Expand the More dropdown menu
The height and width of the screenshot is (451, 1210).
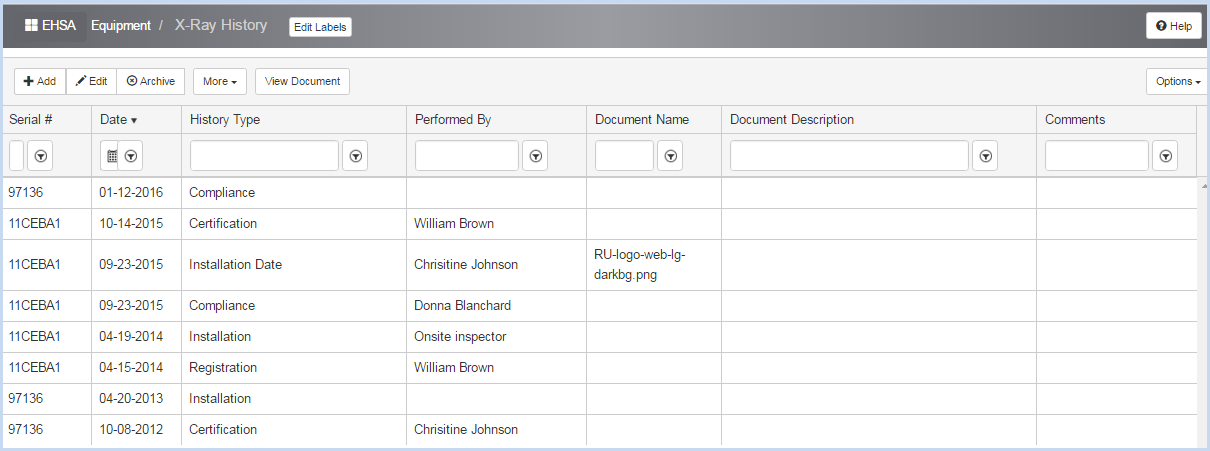click(220, 81)
